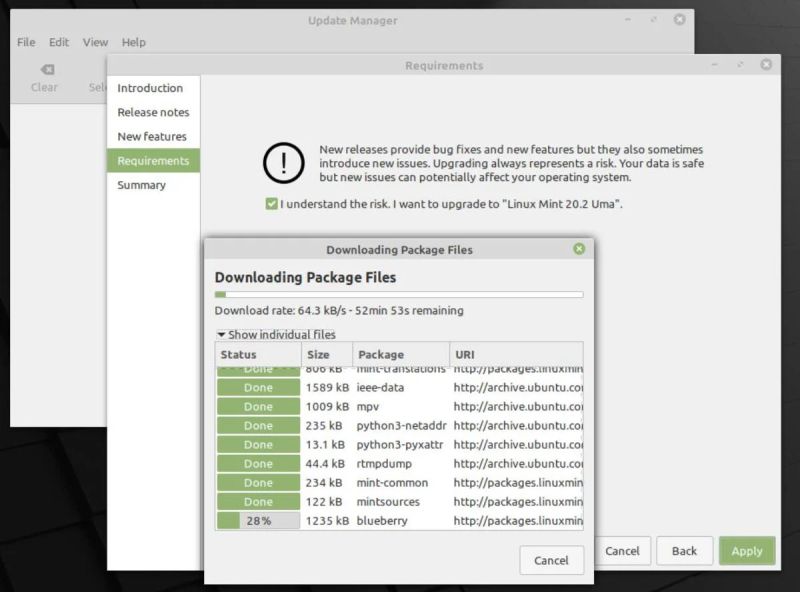
Task: Click the green close icon on download dialog
Action: 579,250
